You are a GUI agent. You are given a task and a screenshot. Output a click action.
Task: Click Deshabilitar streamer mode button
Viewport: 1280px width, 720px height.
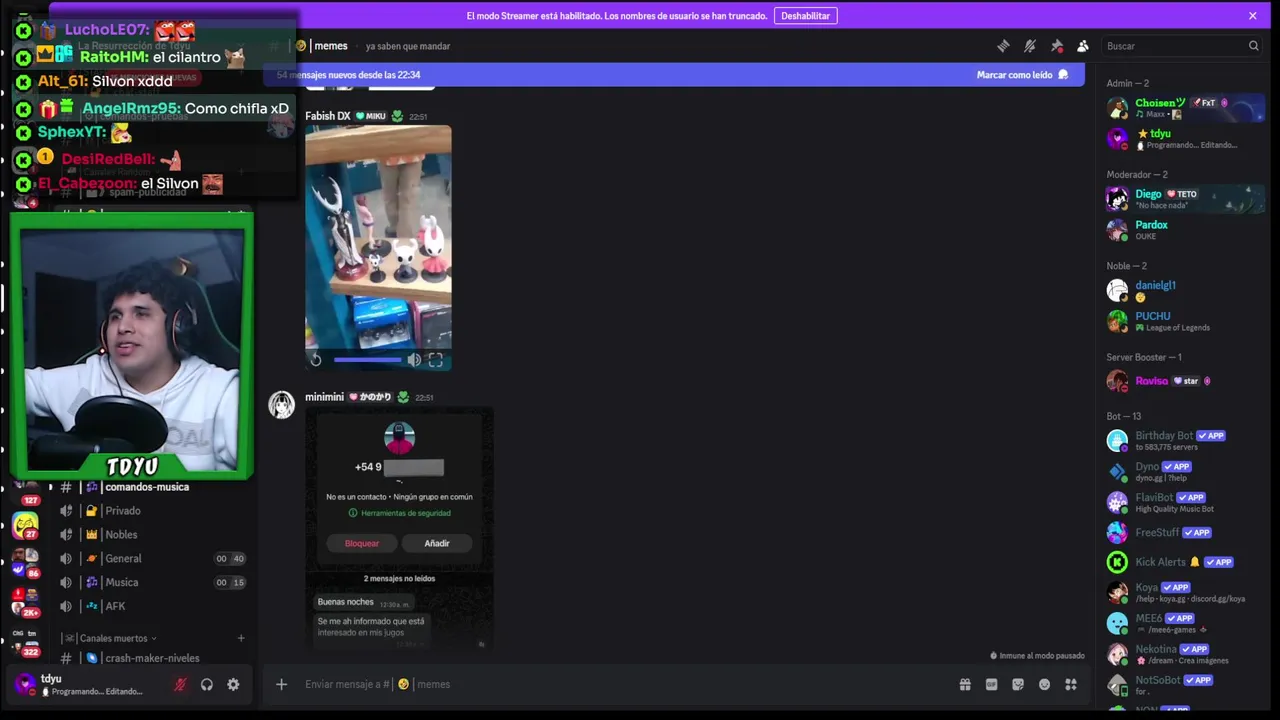(805, 16)
